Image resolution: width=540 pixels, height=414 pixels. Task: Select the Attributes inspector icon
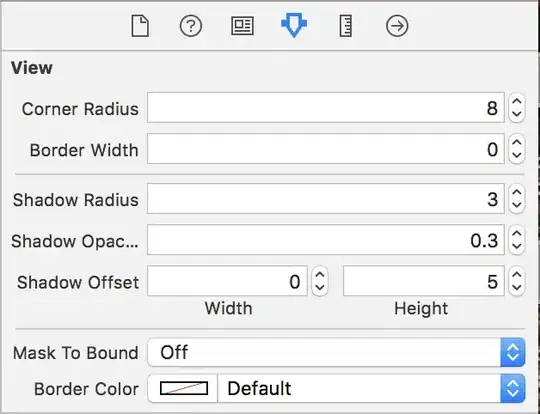point(294,25)
